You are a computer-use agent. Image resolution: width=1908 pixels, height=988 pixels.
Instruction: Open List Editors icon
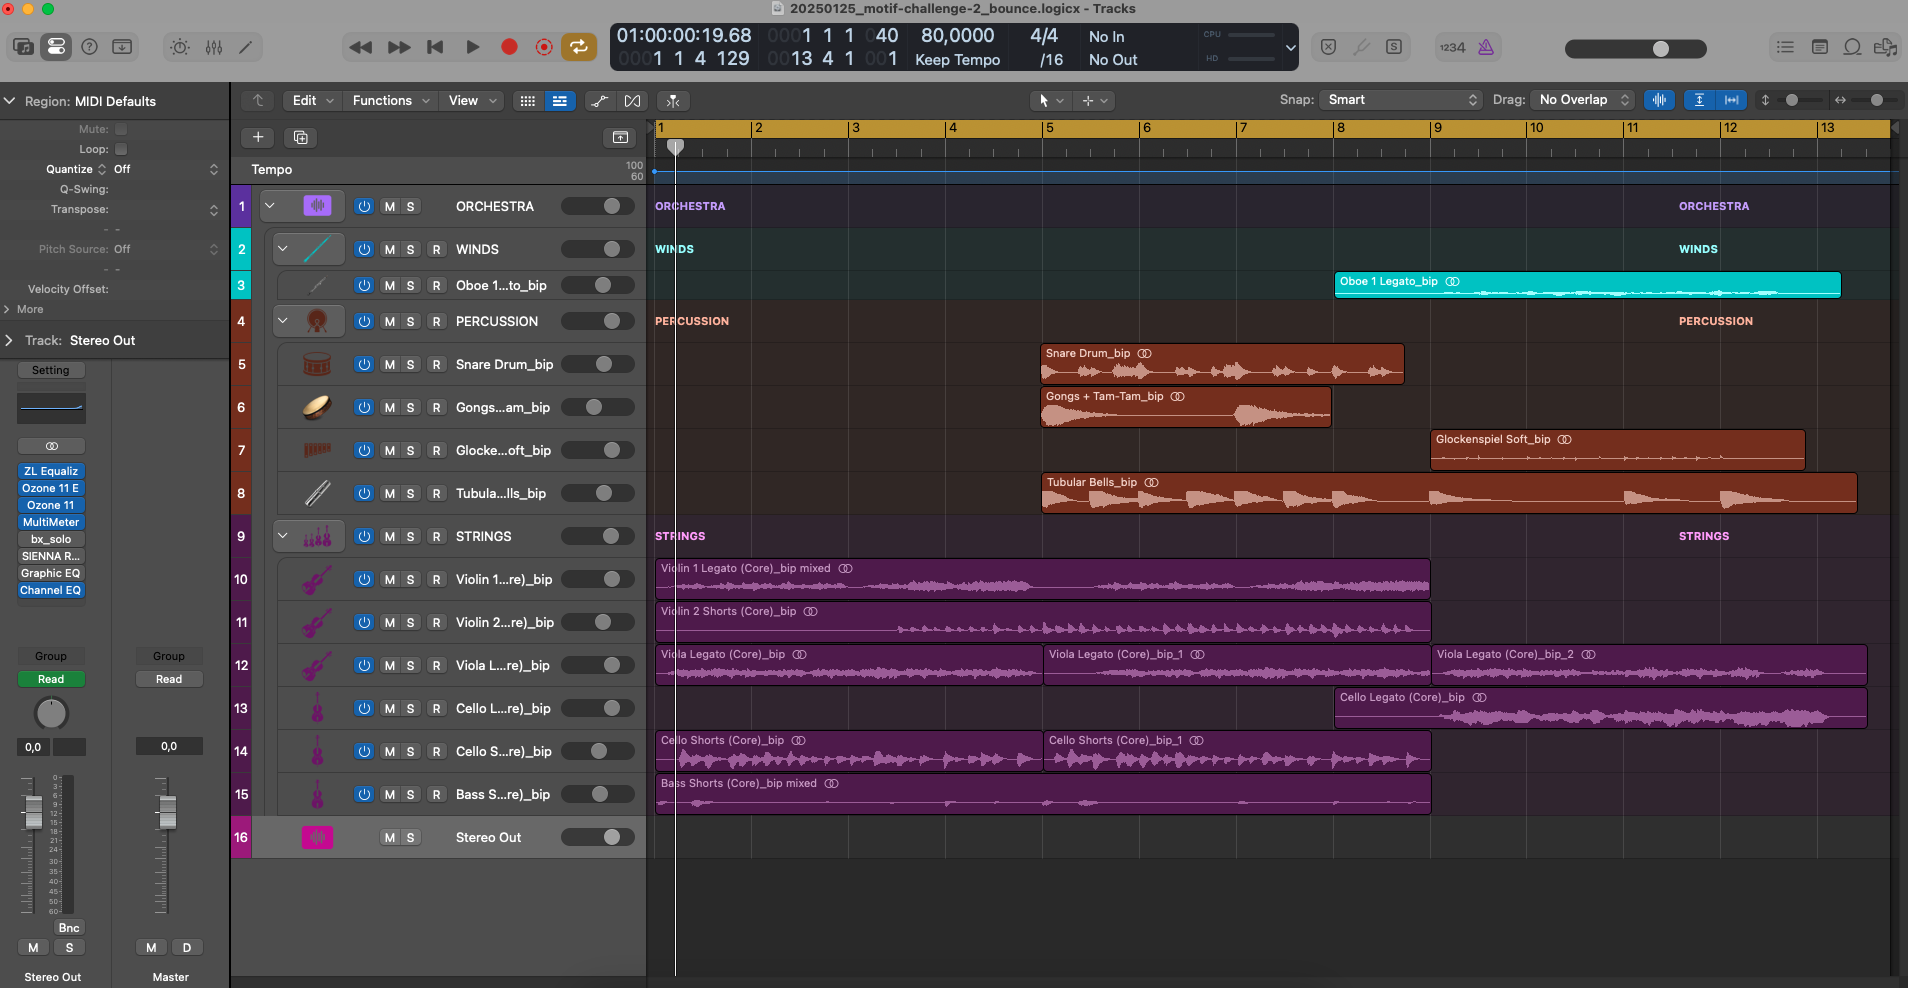tap(1785, 47)
